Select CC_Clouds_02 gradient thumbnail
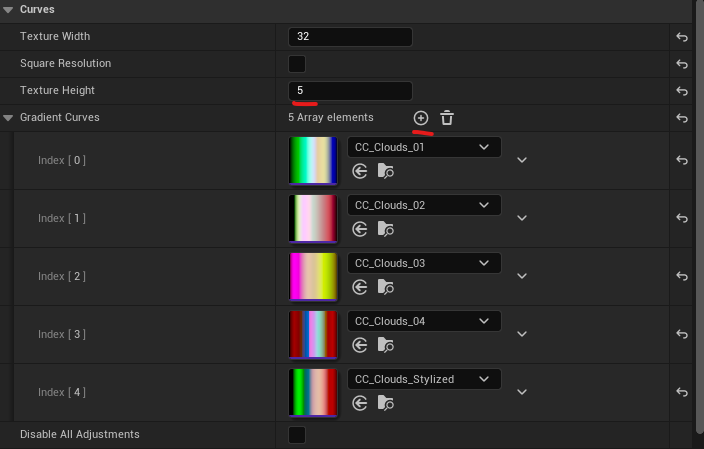The image size is (704, 449). [x=313, y=218]
